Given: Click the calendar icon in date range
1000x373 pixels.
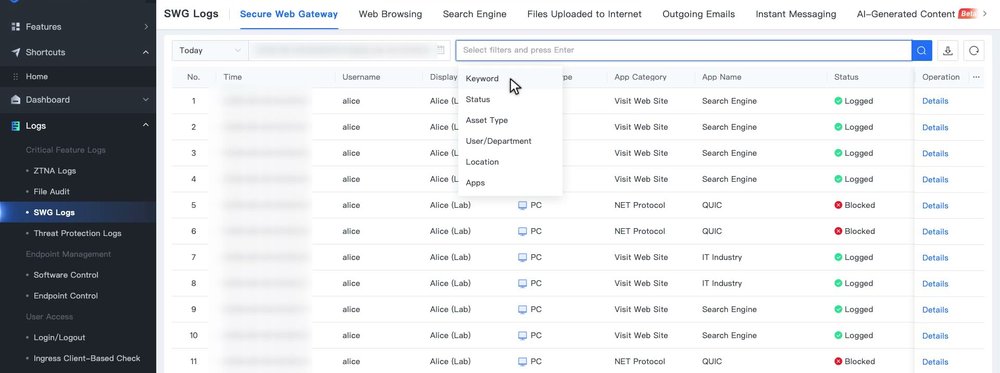Looking at the screenshot, I should click(440, 50).
